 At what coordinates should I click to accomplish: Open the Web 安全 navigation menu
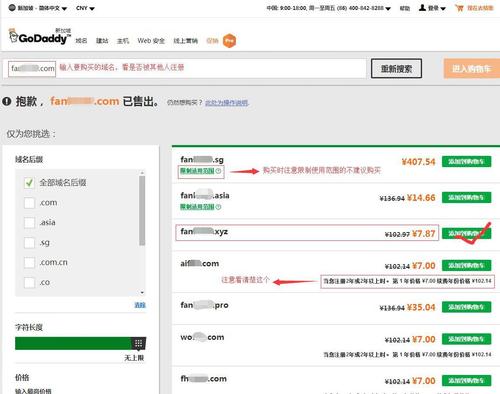[x=151, y=41]
